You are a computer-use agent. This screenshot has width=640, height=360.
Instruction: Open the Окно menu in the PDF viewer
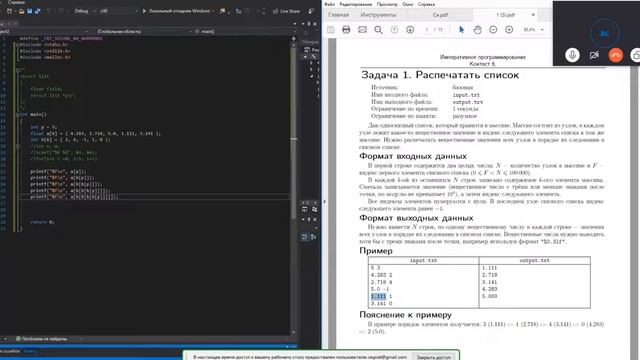[407, 4]
